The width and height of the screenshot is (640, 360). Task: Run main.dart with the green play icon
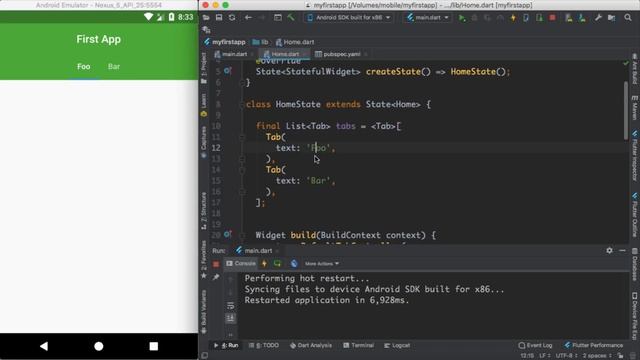click(x=462, y=18)
